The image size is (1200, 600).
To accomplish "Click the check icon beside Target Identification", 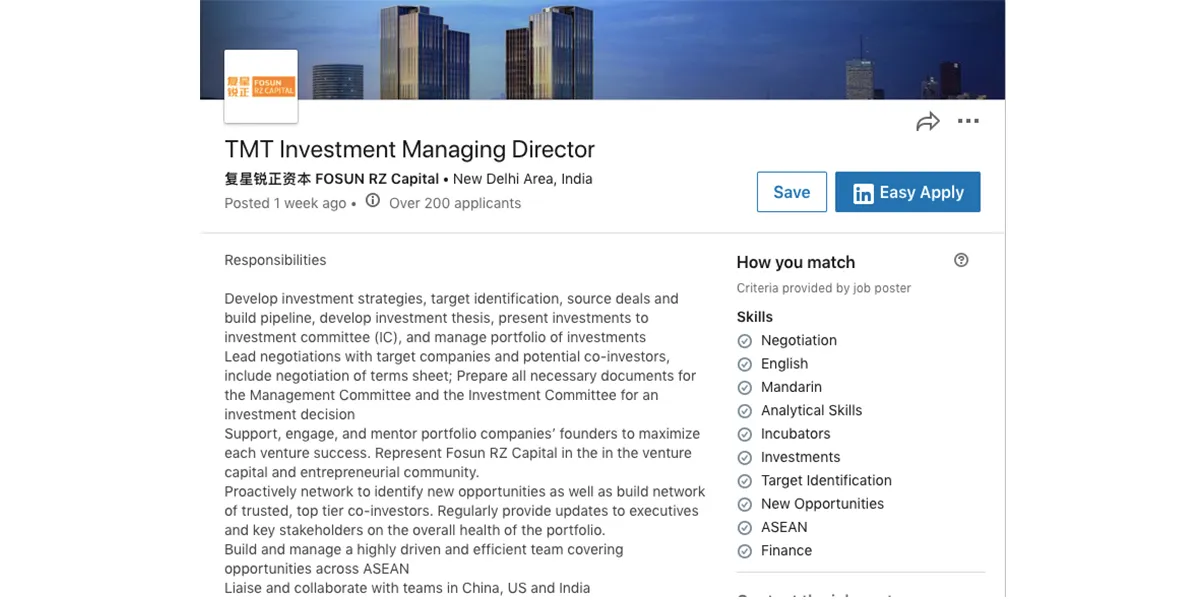I will coord(745,481).
